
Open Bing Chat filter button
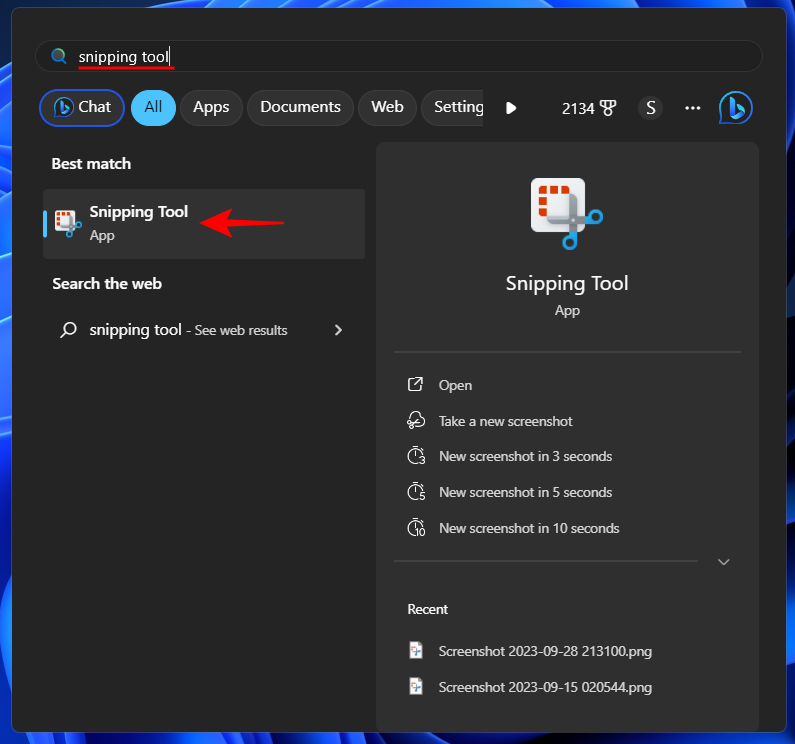click(x=82, y=108)
